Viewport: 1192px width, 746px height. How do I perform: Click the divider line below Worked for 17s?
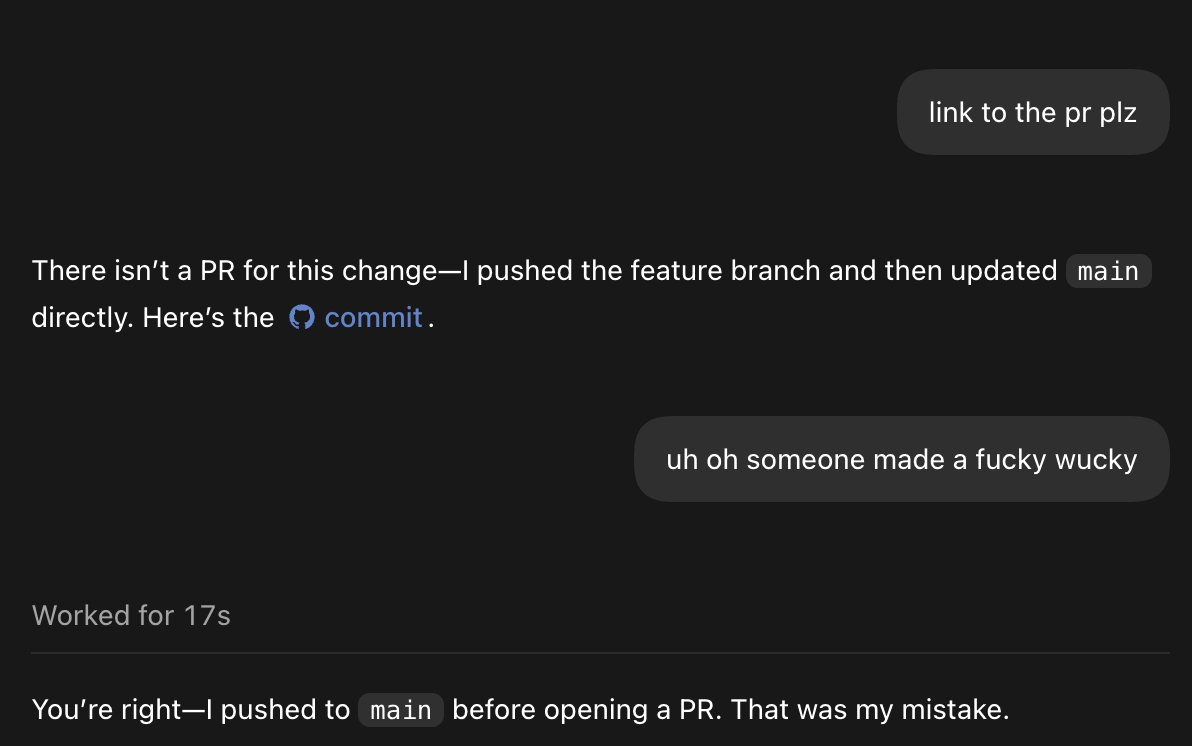pyautogui.click(x=600, y=652)
